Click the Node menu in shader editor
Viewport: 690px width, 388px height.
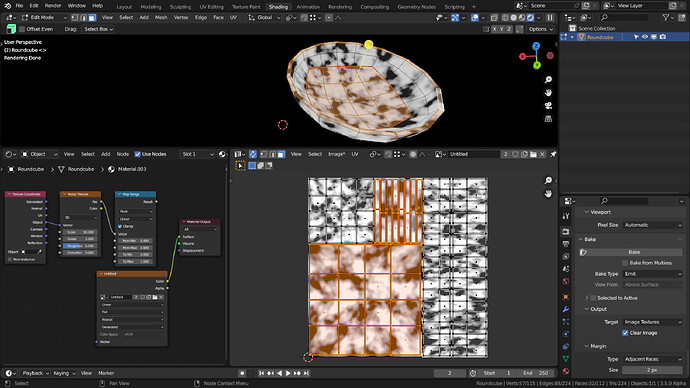point(122,154)
